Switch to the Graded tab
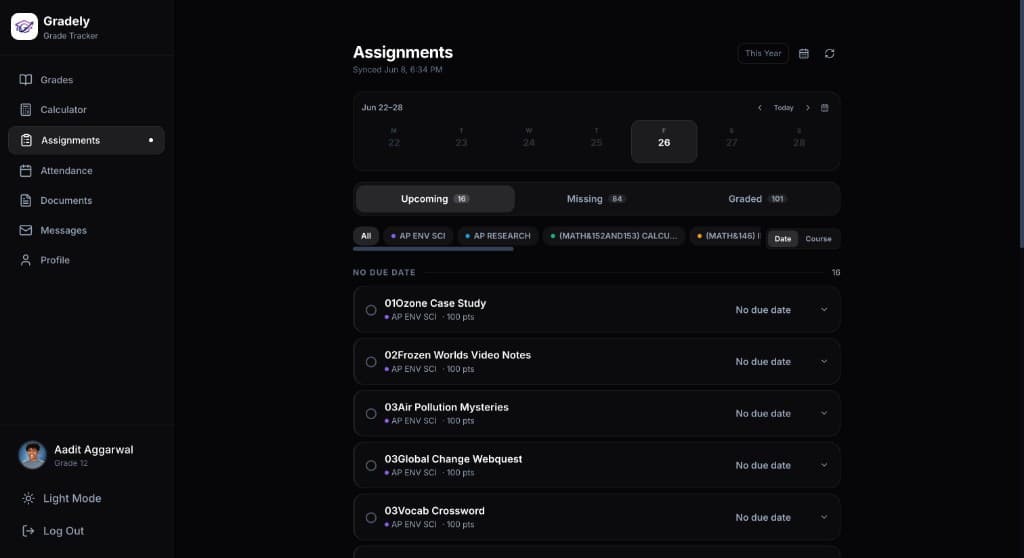Image resolution: width=1024 pixels, height=558 pixels. click(757, 199)
